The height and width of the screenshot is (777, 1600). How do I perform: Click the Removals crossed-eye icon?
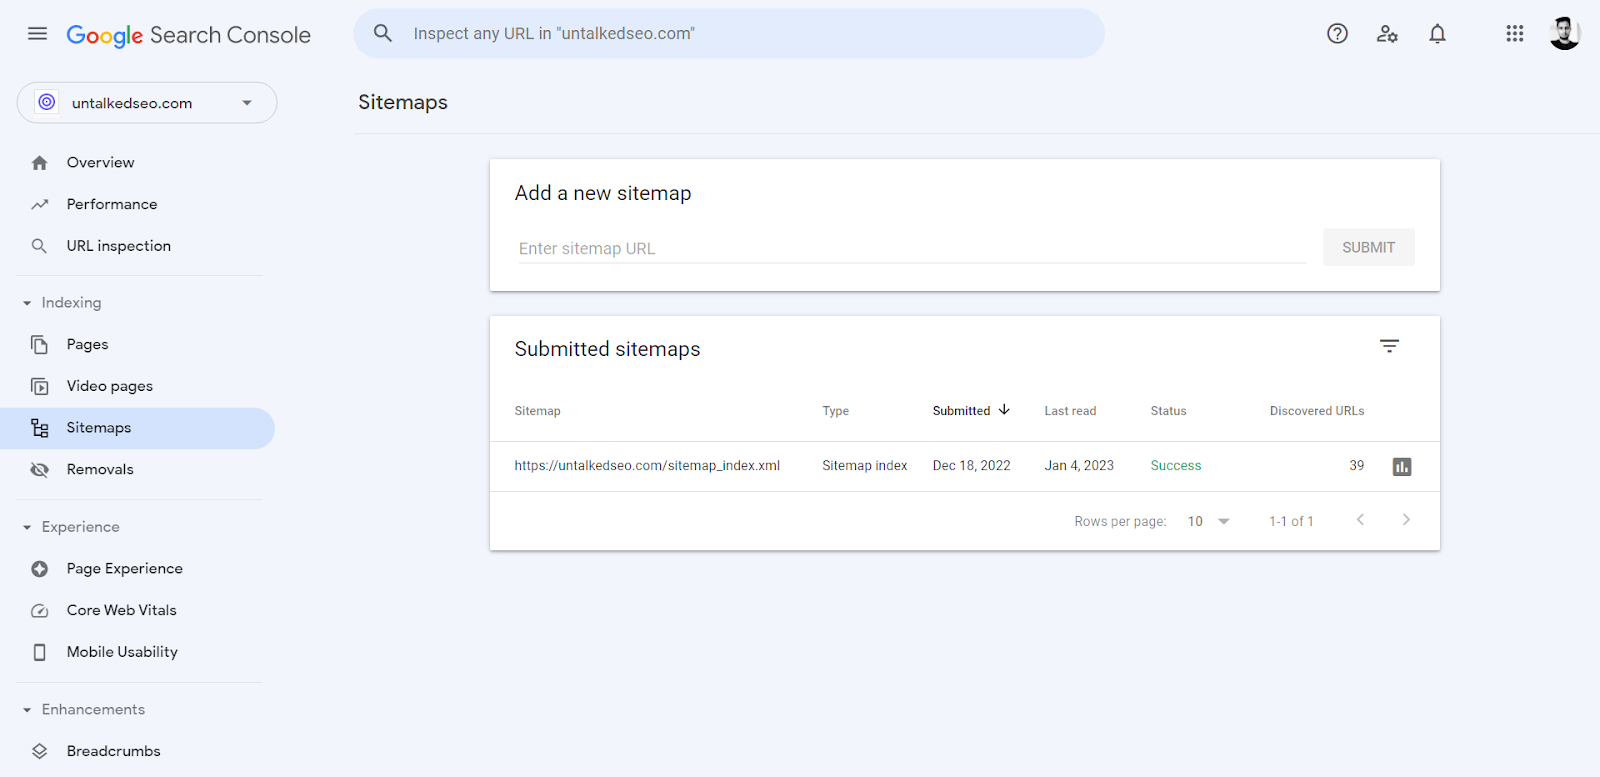coord(40,470)
